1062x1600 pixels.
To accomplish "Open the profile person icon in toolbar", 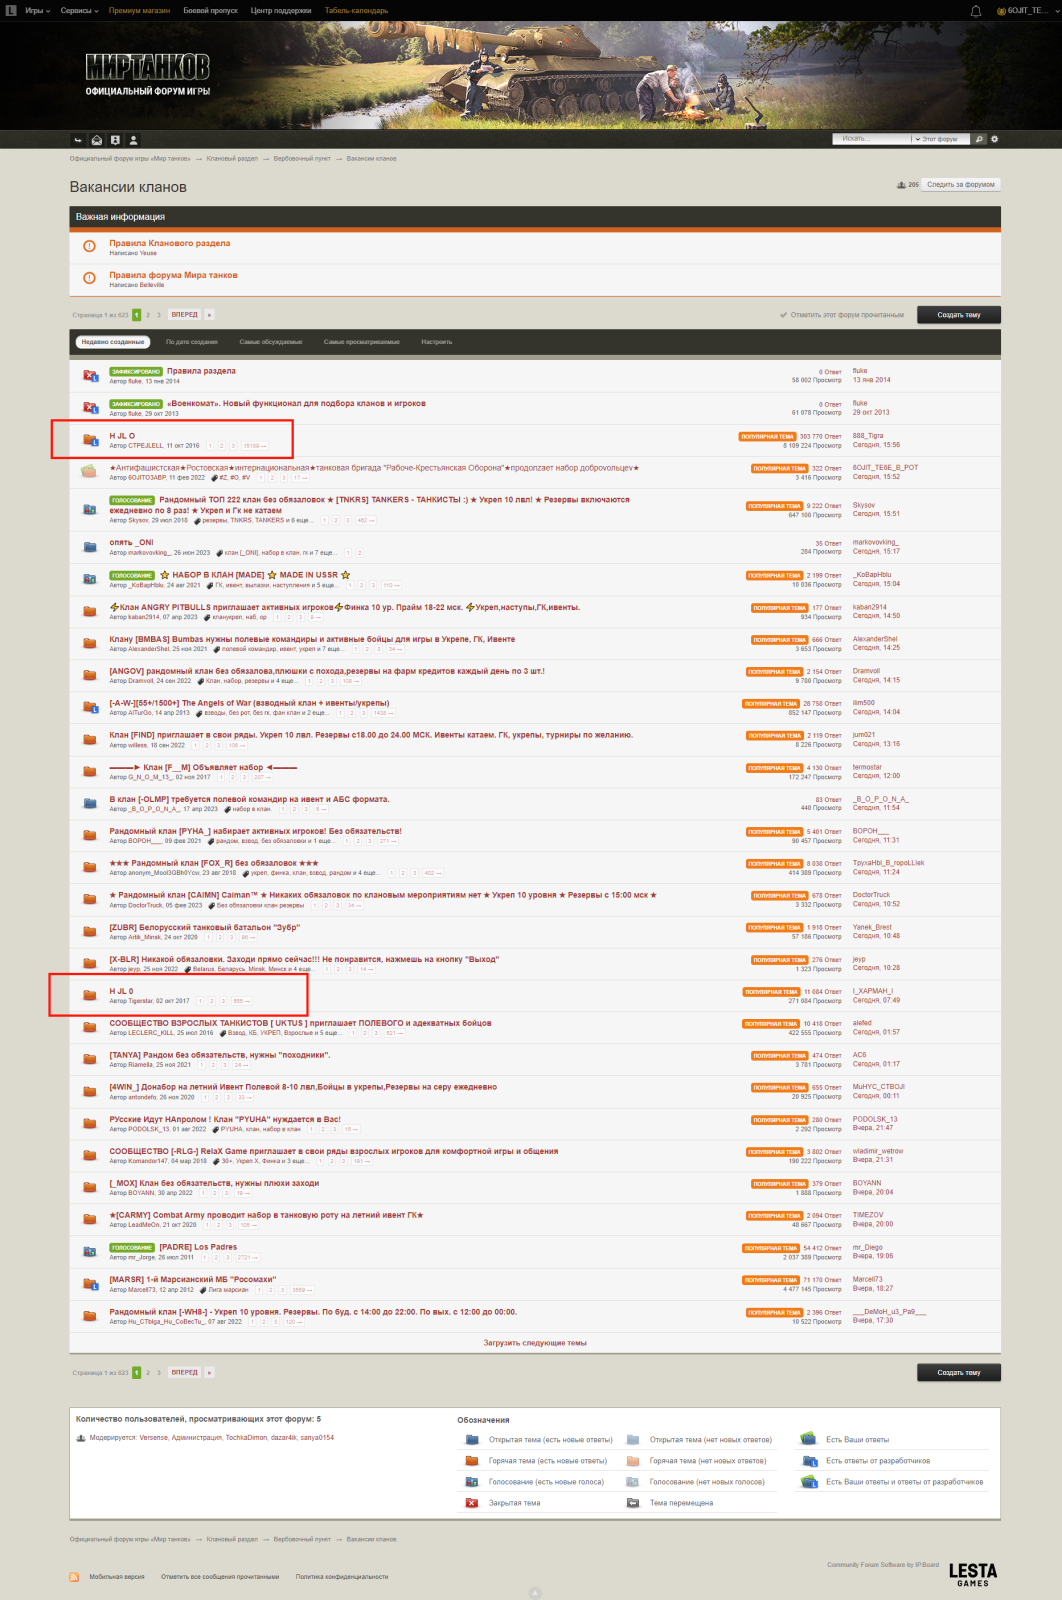I will click(134, 140).
